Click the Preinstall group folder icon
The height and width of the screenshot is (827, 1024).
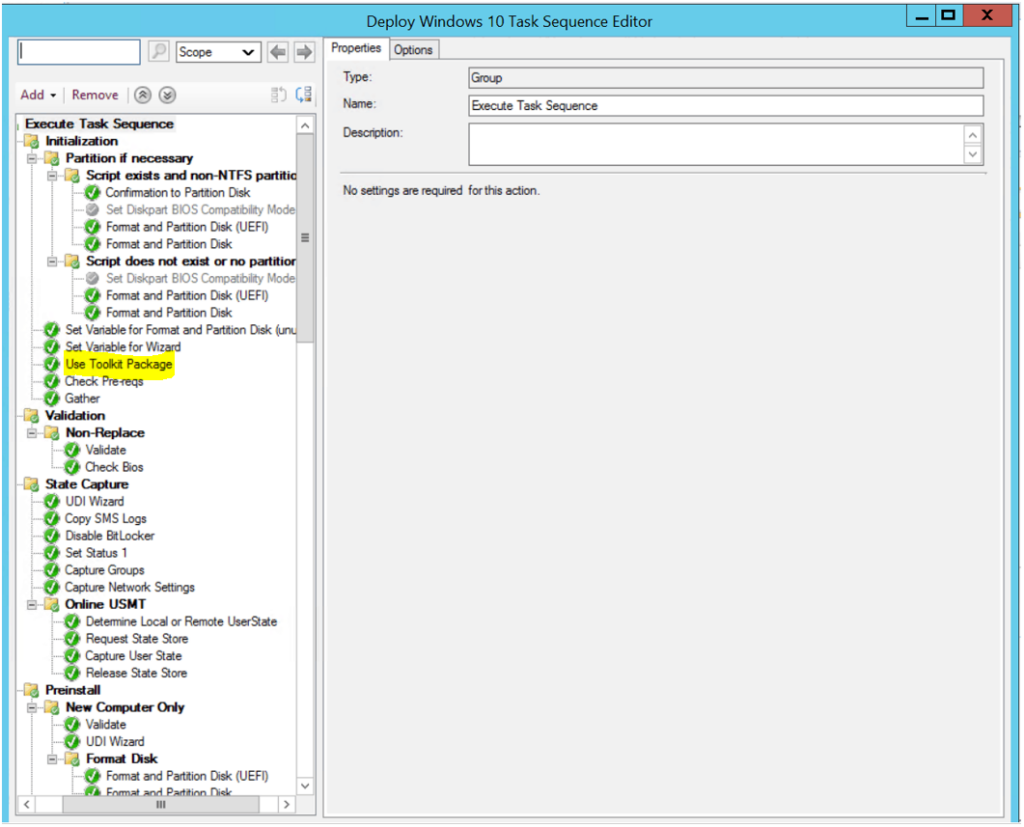(31, 690)
